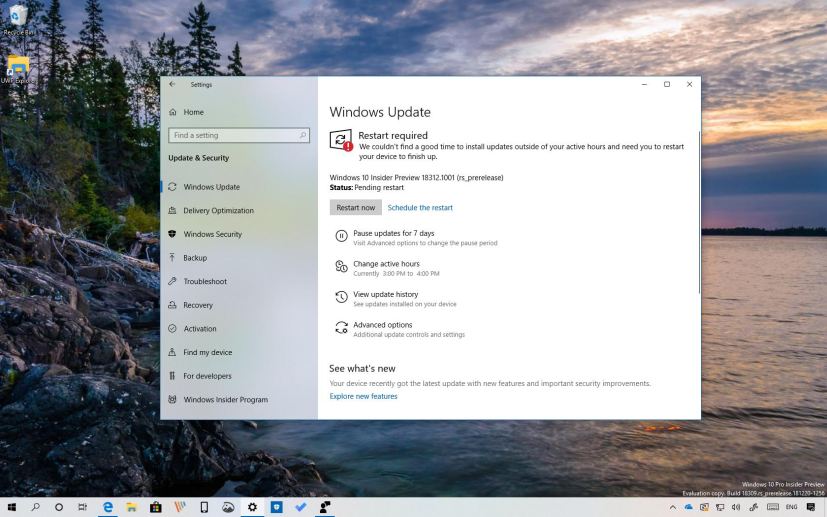Click the Restart now button
Screen dimensions: 827x517
(355, 207)
